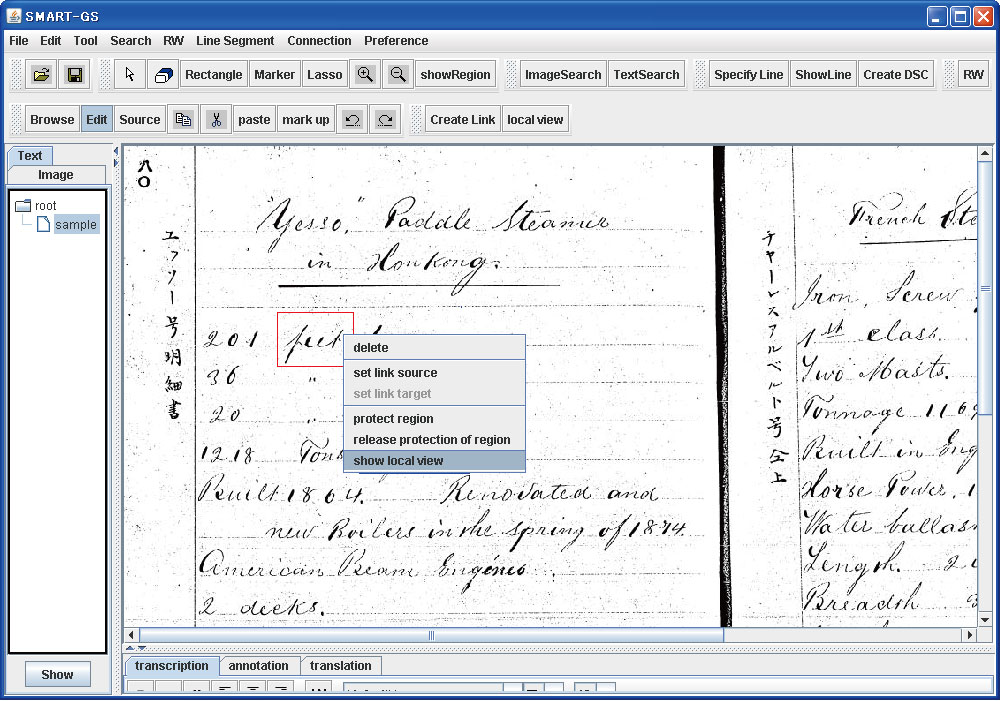1000x701 pixels.
Task: Click the horizontal scrollbar thumb
Action: [431, 635]
